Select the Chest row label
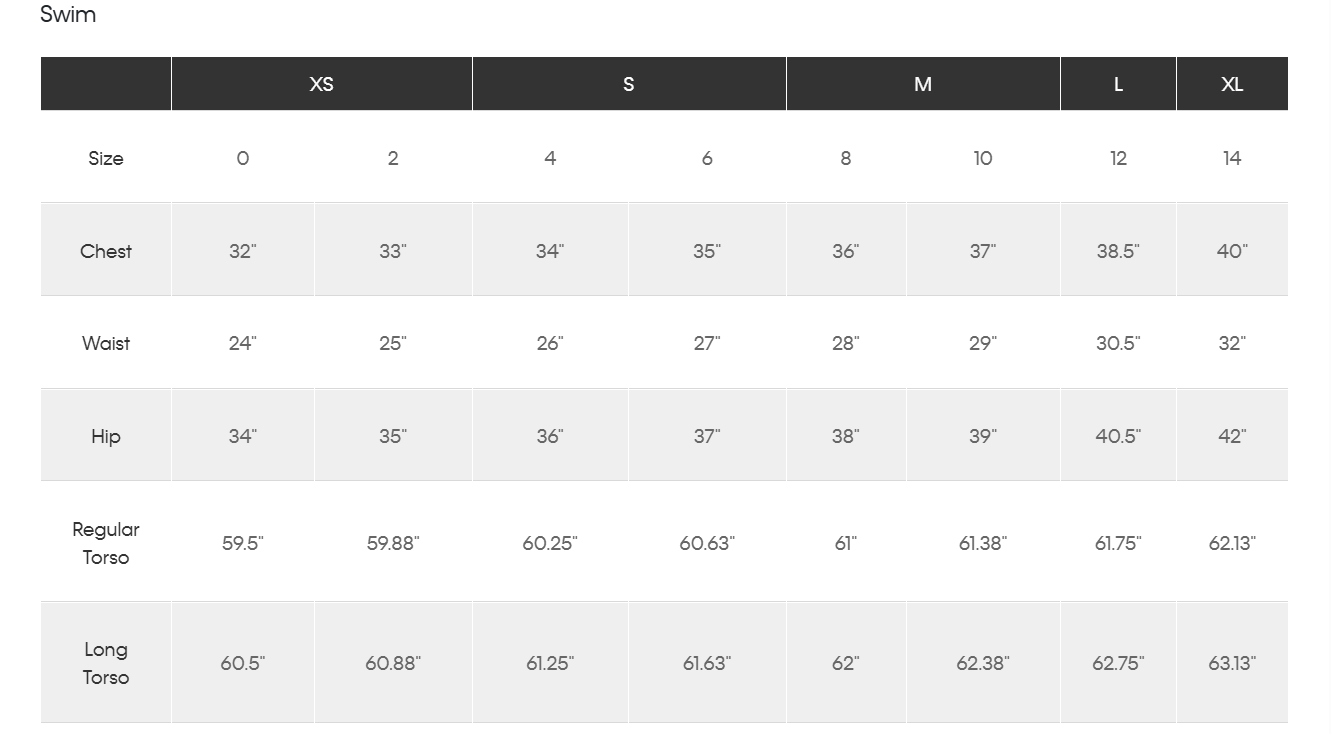The height and width of the screenshot is (734, 1331). point(106,251)
